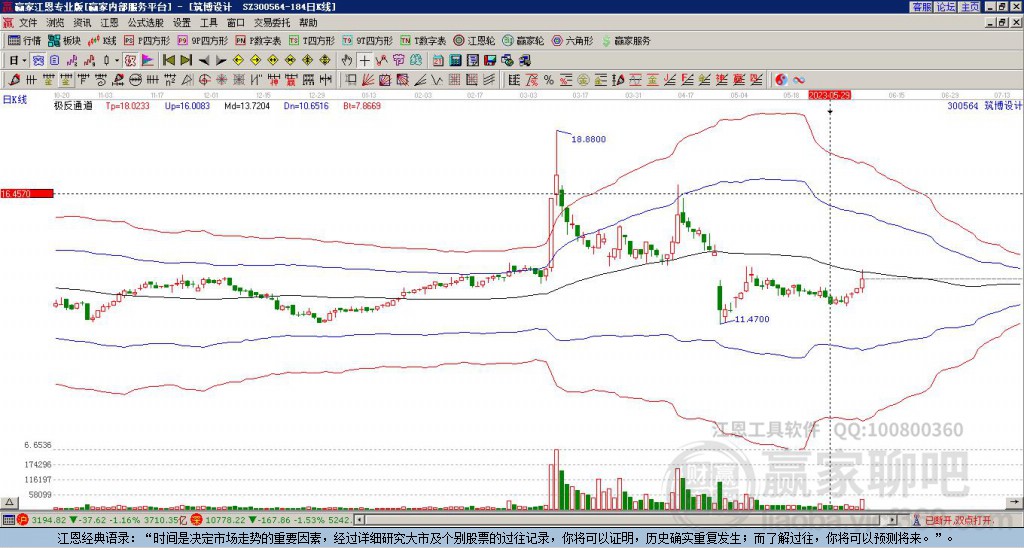
Task: Click the 18.8800 high price annotation
Action: (588, 139)
